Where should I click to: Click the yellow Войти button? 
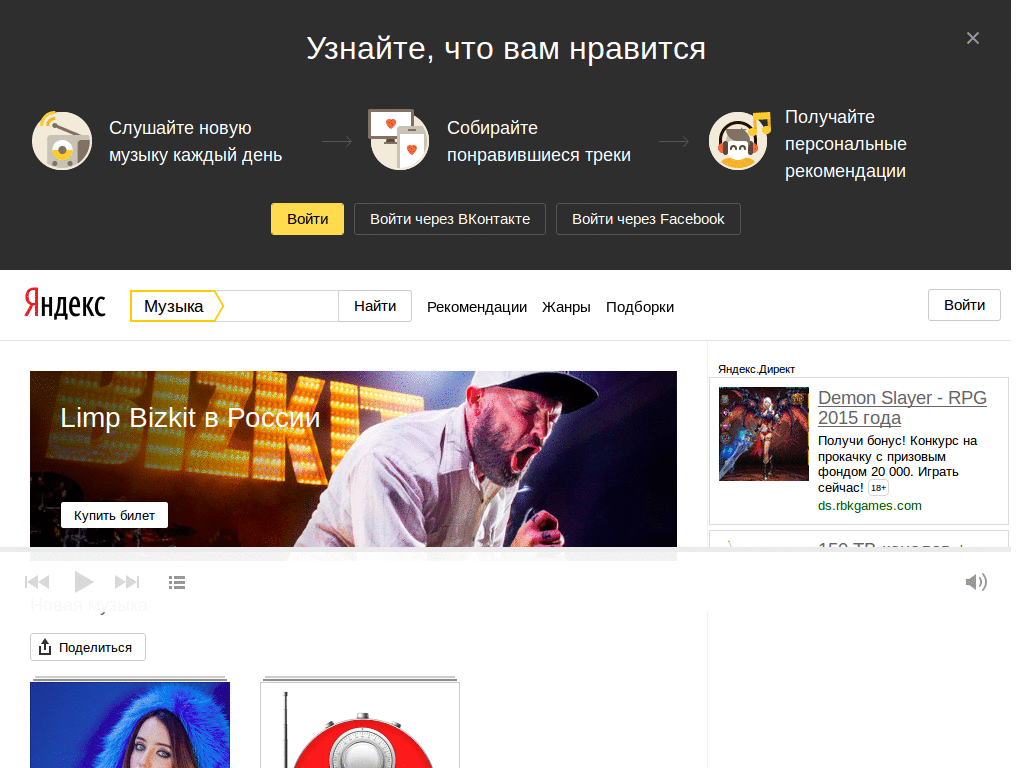[308, 219]
